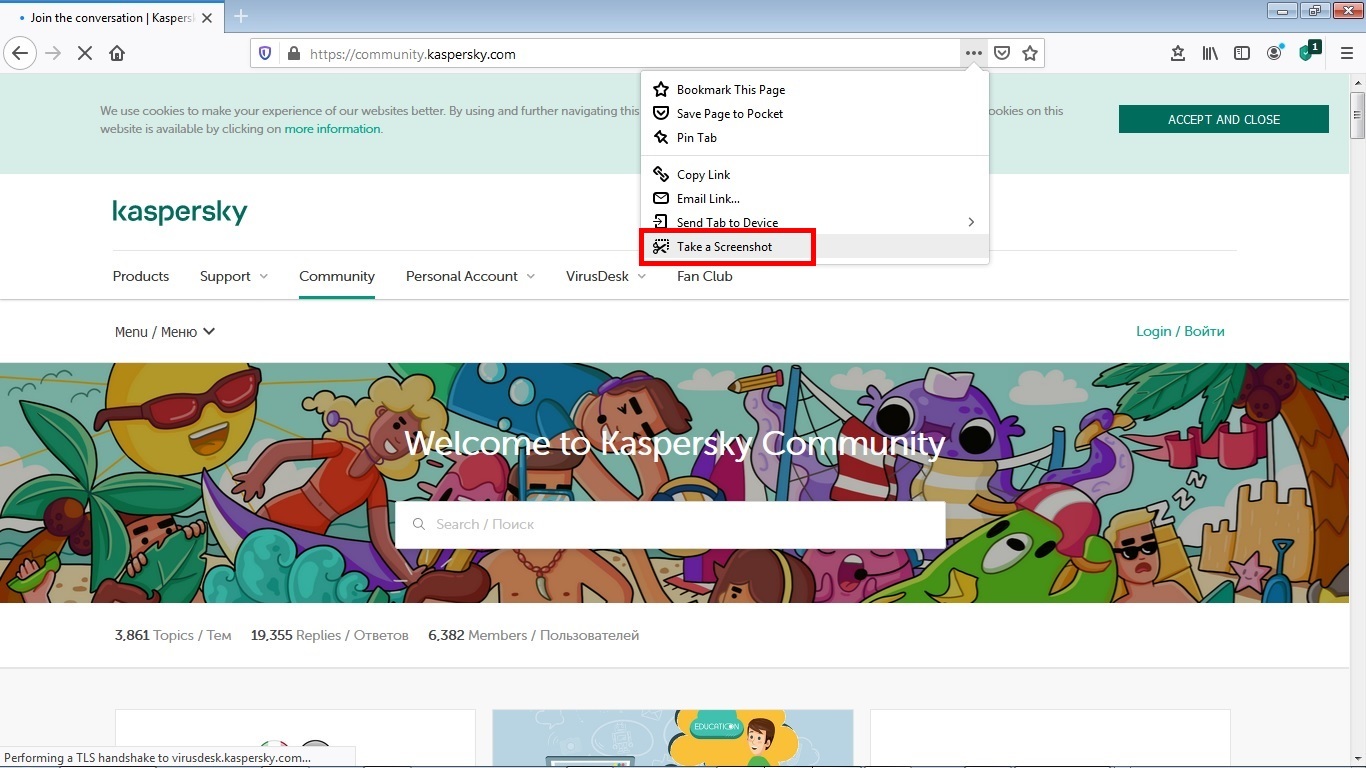Screen dimensions: 1366x768
Task: Choose Email Link... menu entry
Action: coord(815,199)
